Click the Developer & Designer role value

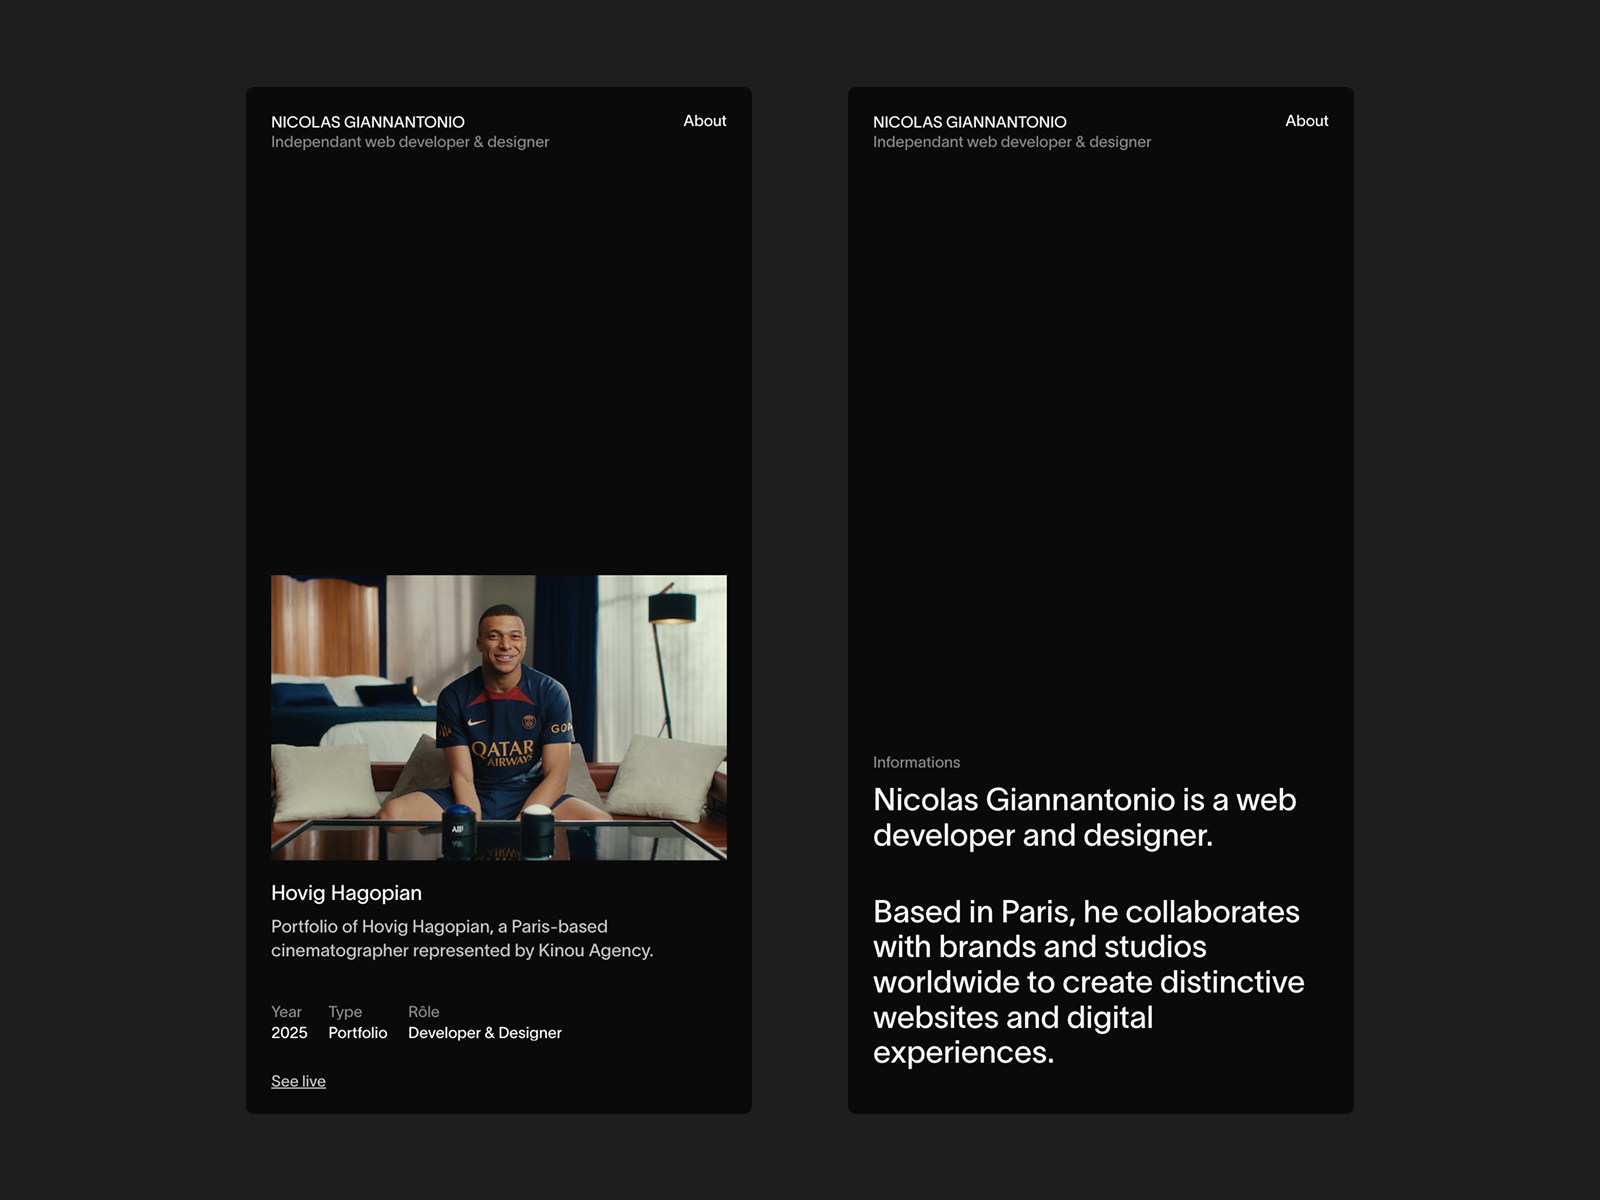[x=485, y=1033]
